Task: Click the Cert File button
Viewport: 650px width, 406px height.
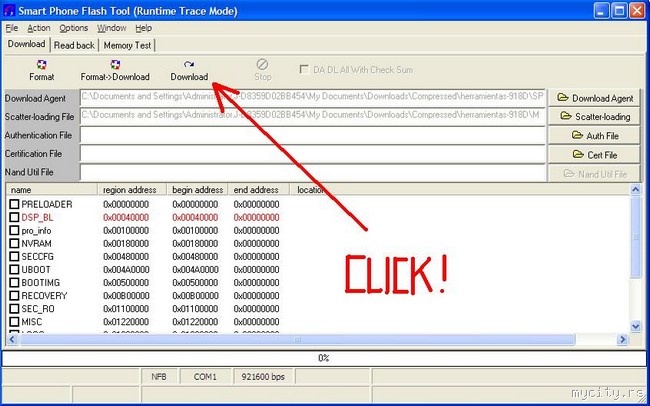Action: 594,155
